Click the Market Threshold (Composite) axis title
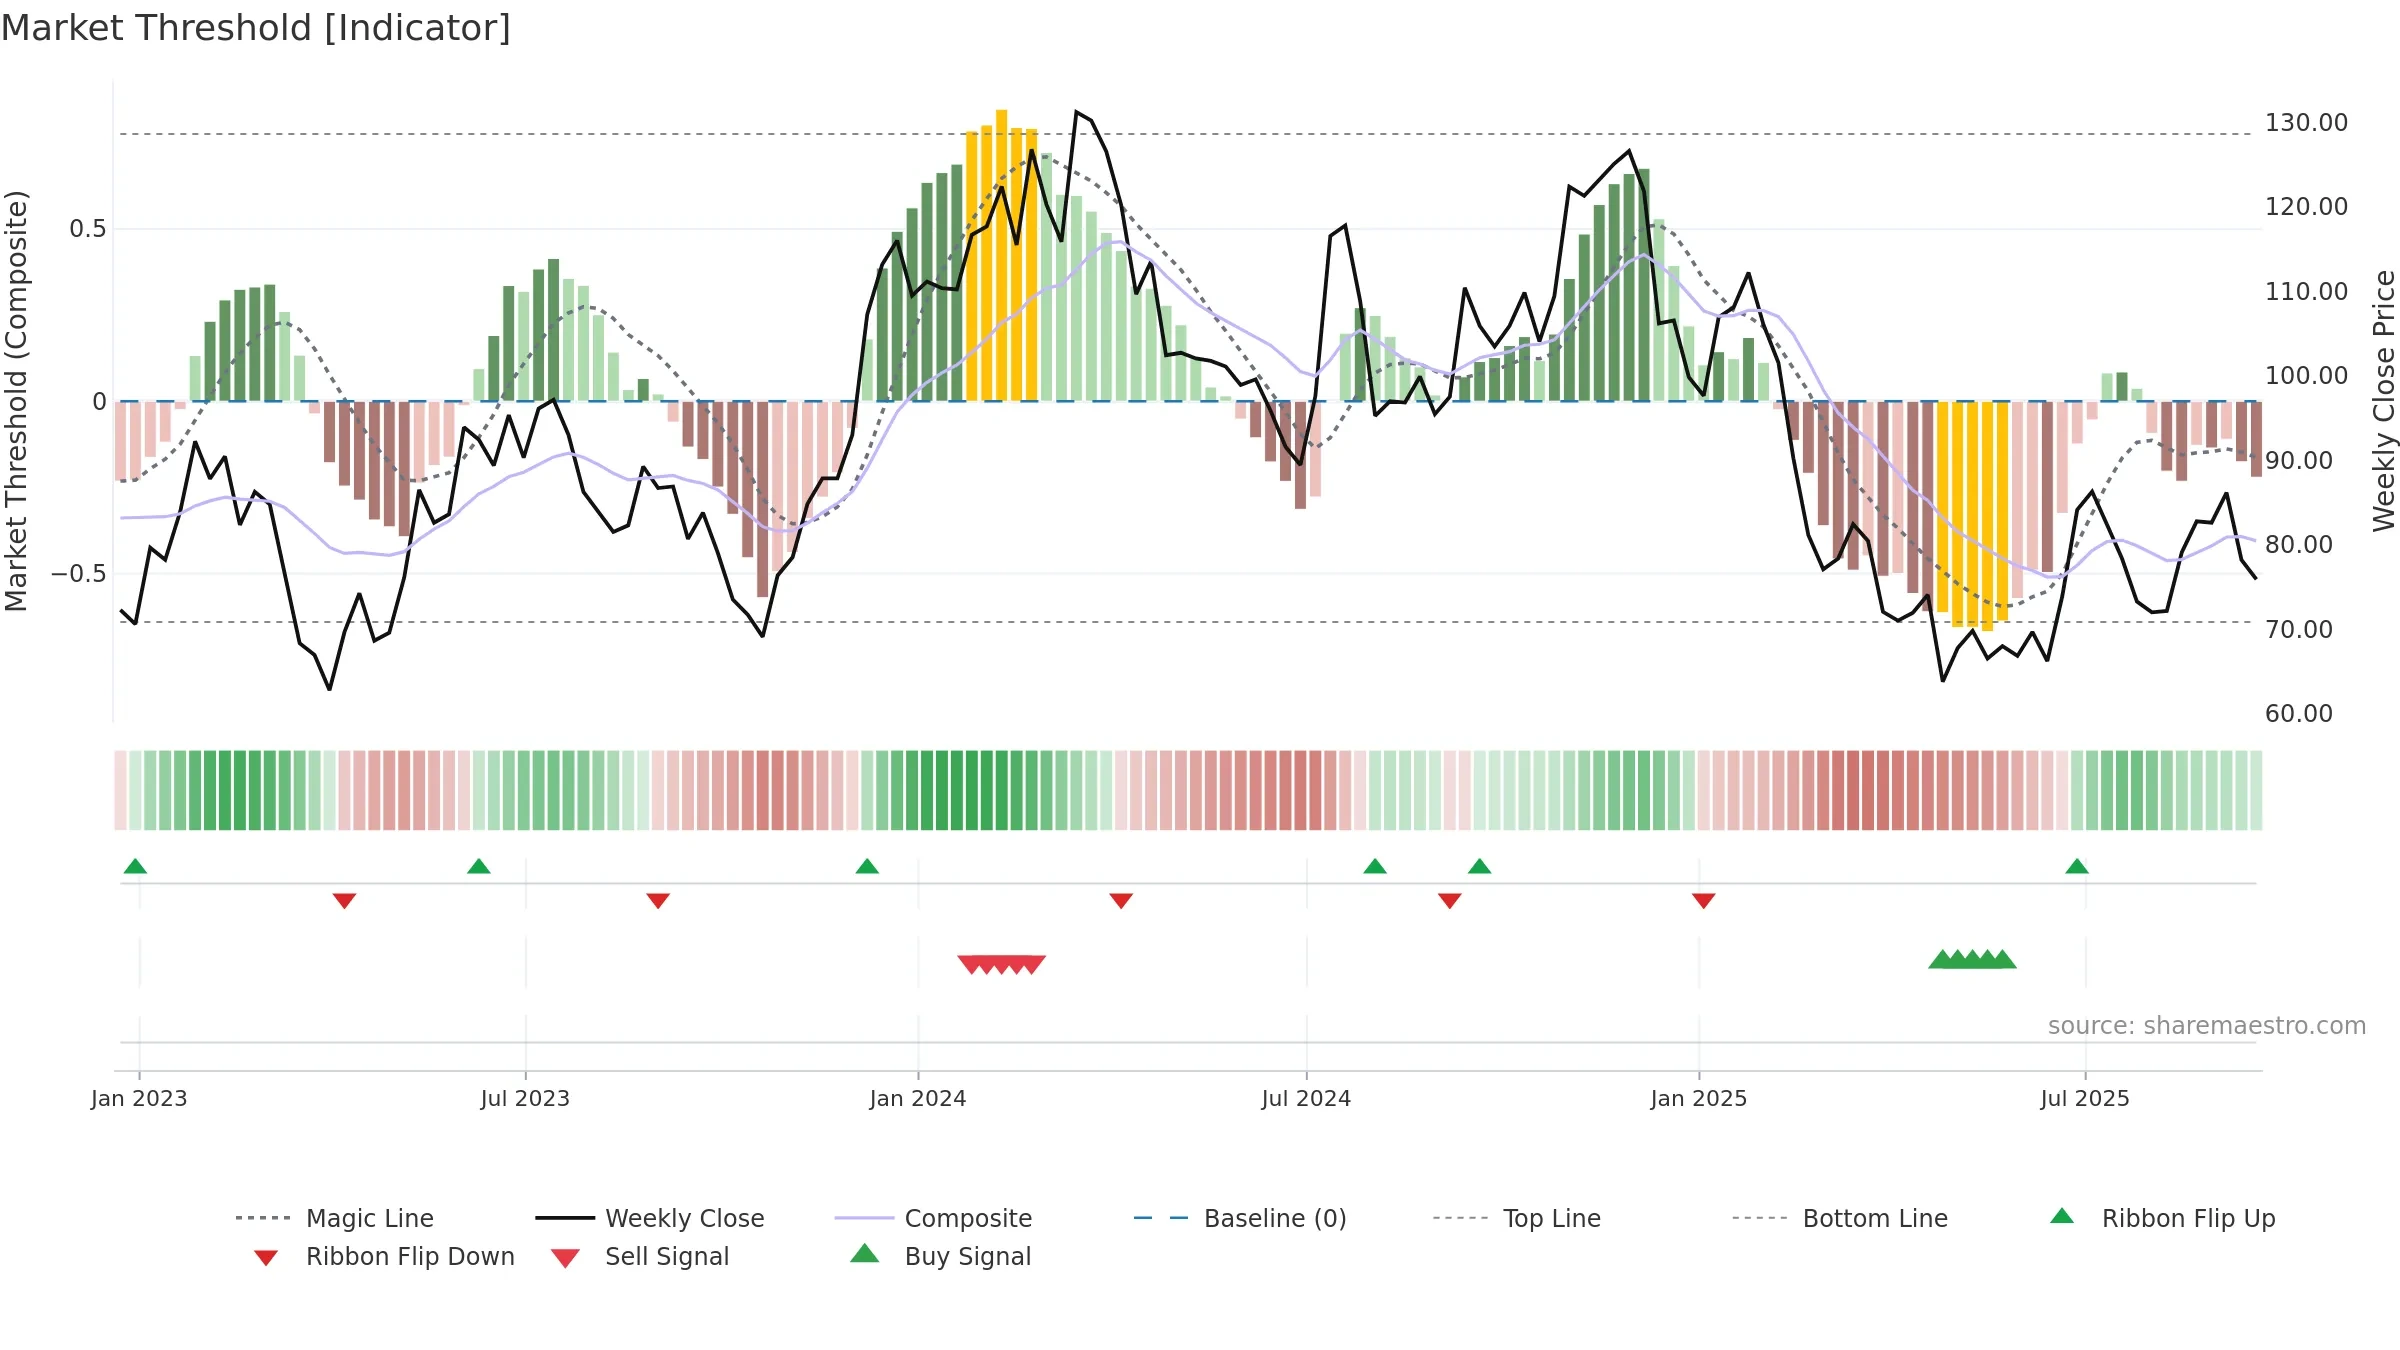 click(16, 401)
